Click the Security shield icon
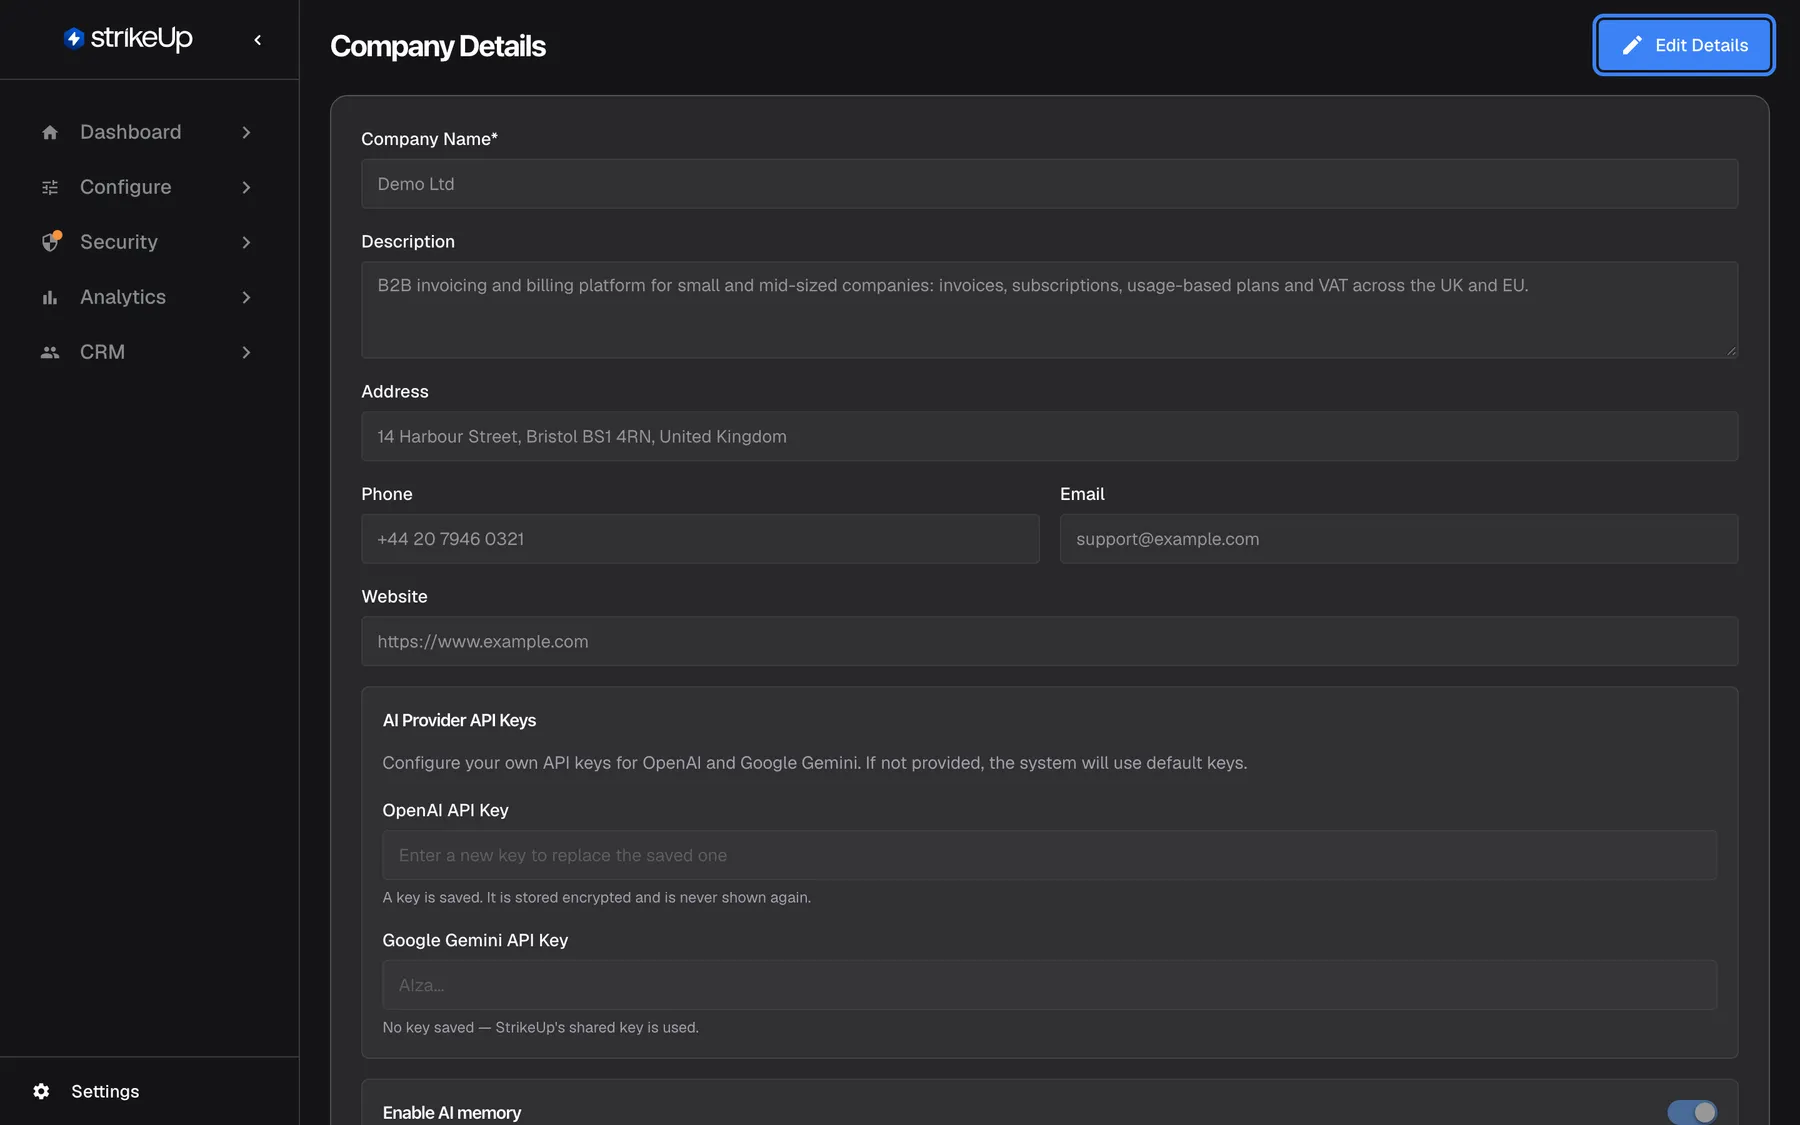This screenshot has width=1800, height=1125. click(50, 242)
